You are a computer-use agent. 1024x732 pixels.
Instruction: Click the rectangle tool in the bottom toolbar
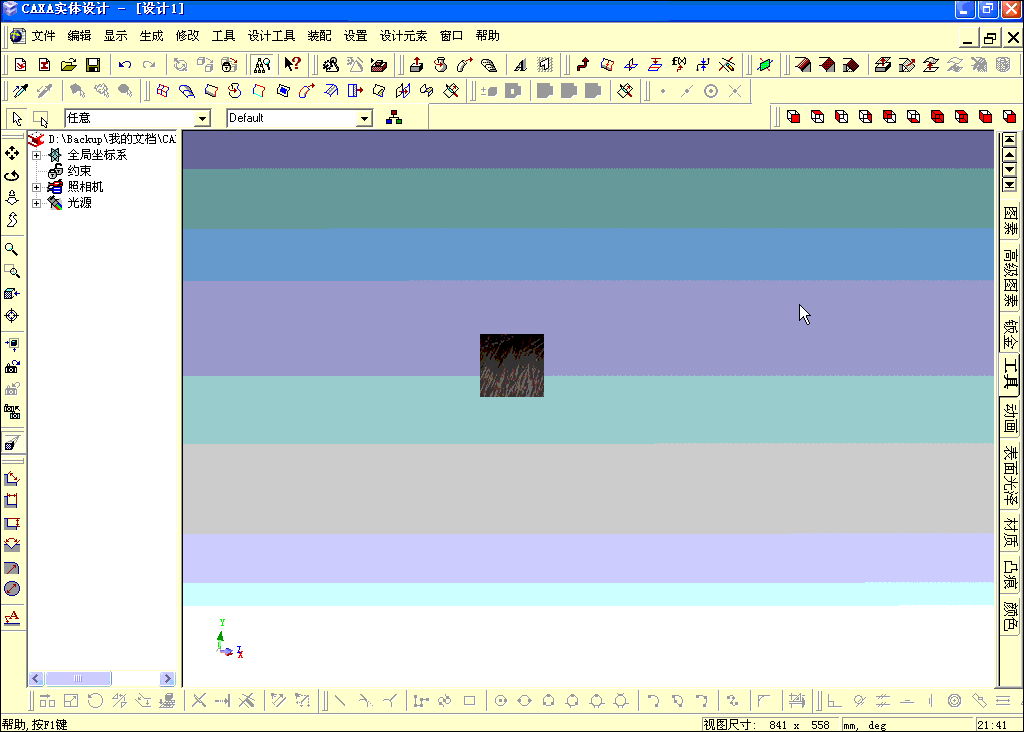pyautogui.click(x=470, y=701)
